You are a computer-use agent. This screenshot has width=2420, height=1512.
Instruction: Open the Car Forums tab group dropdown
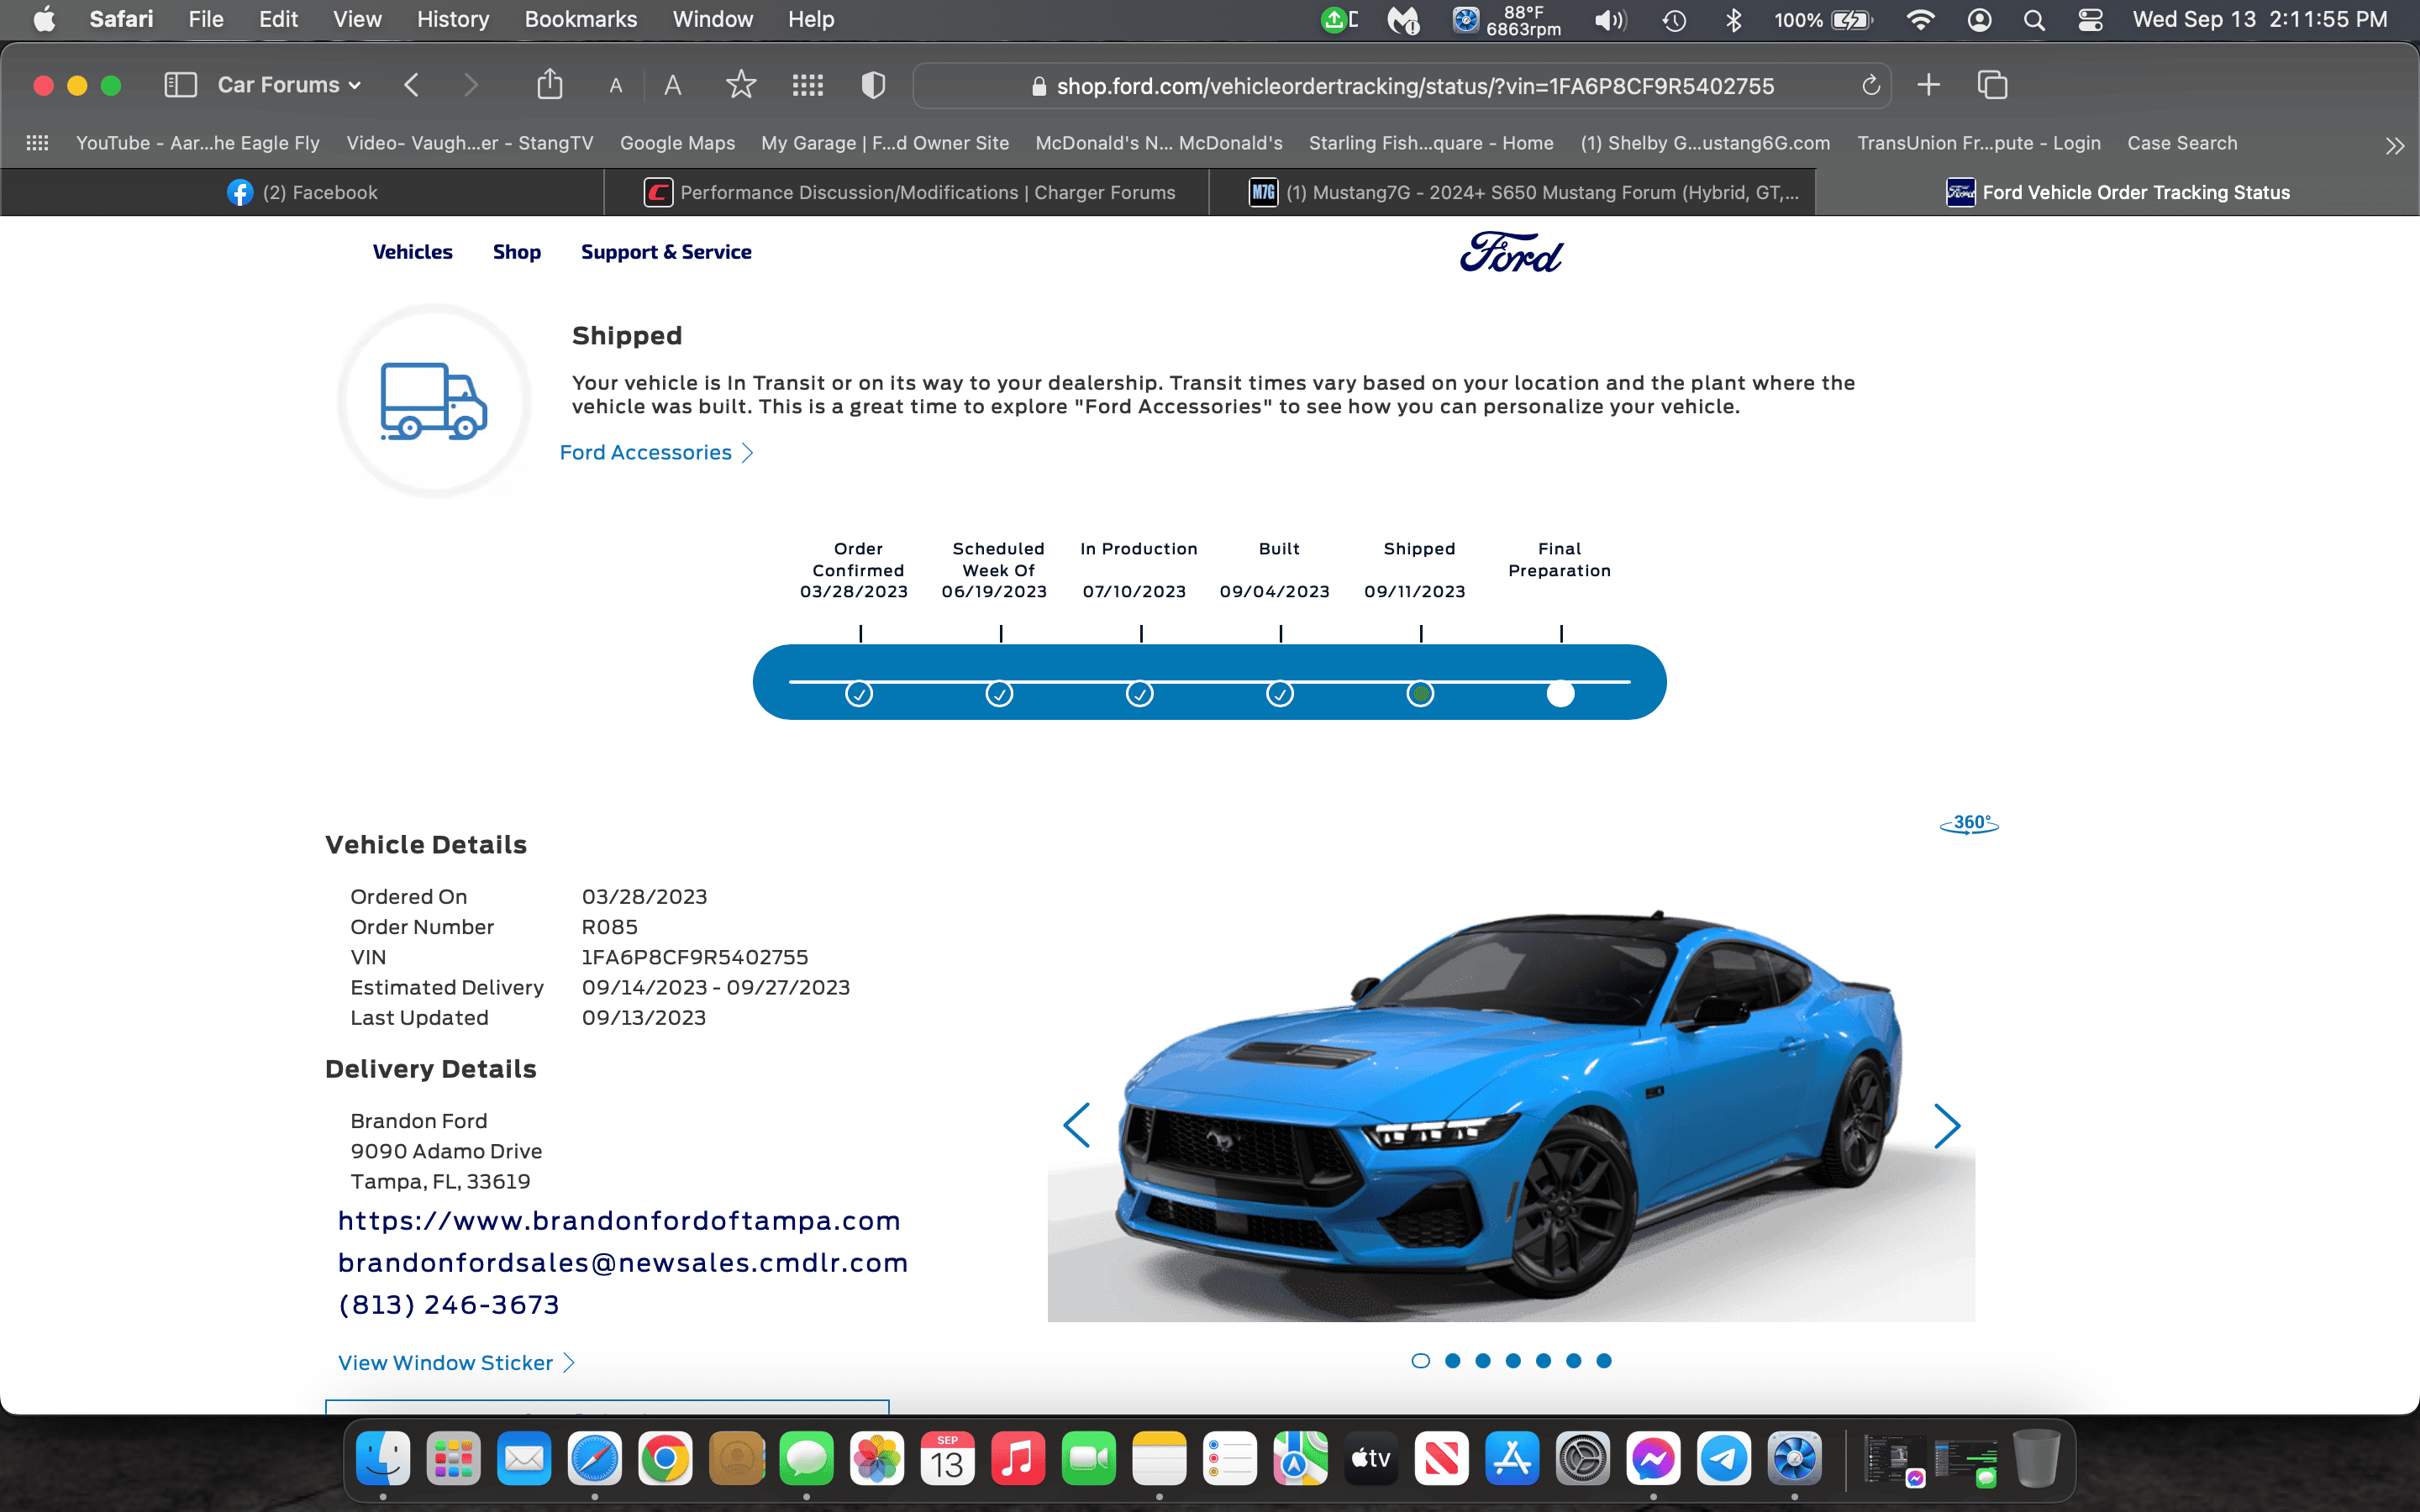click(289, 85)
